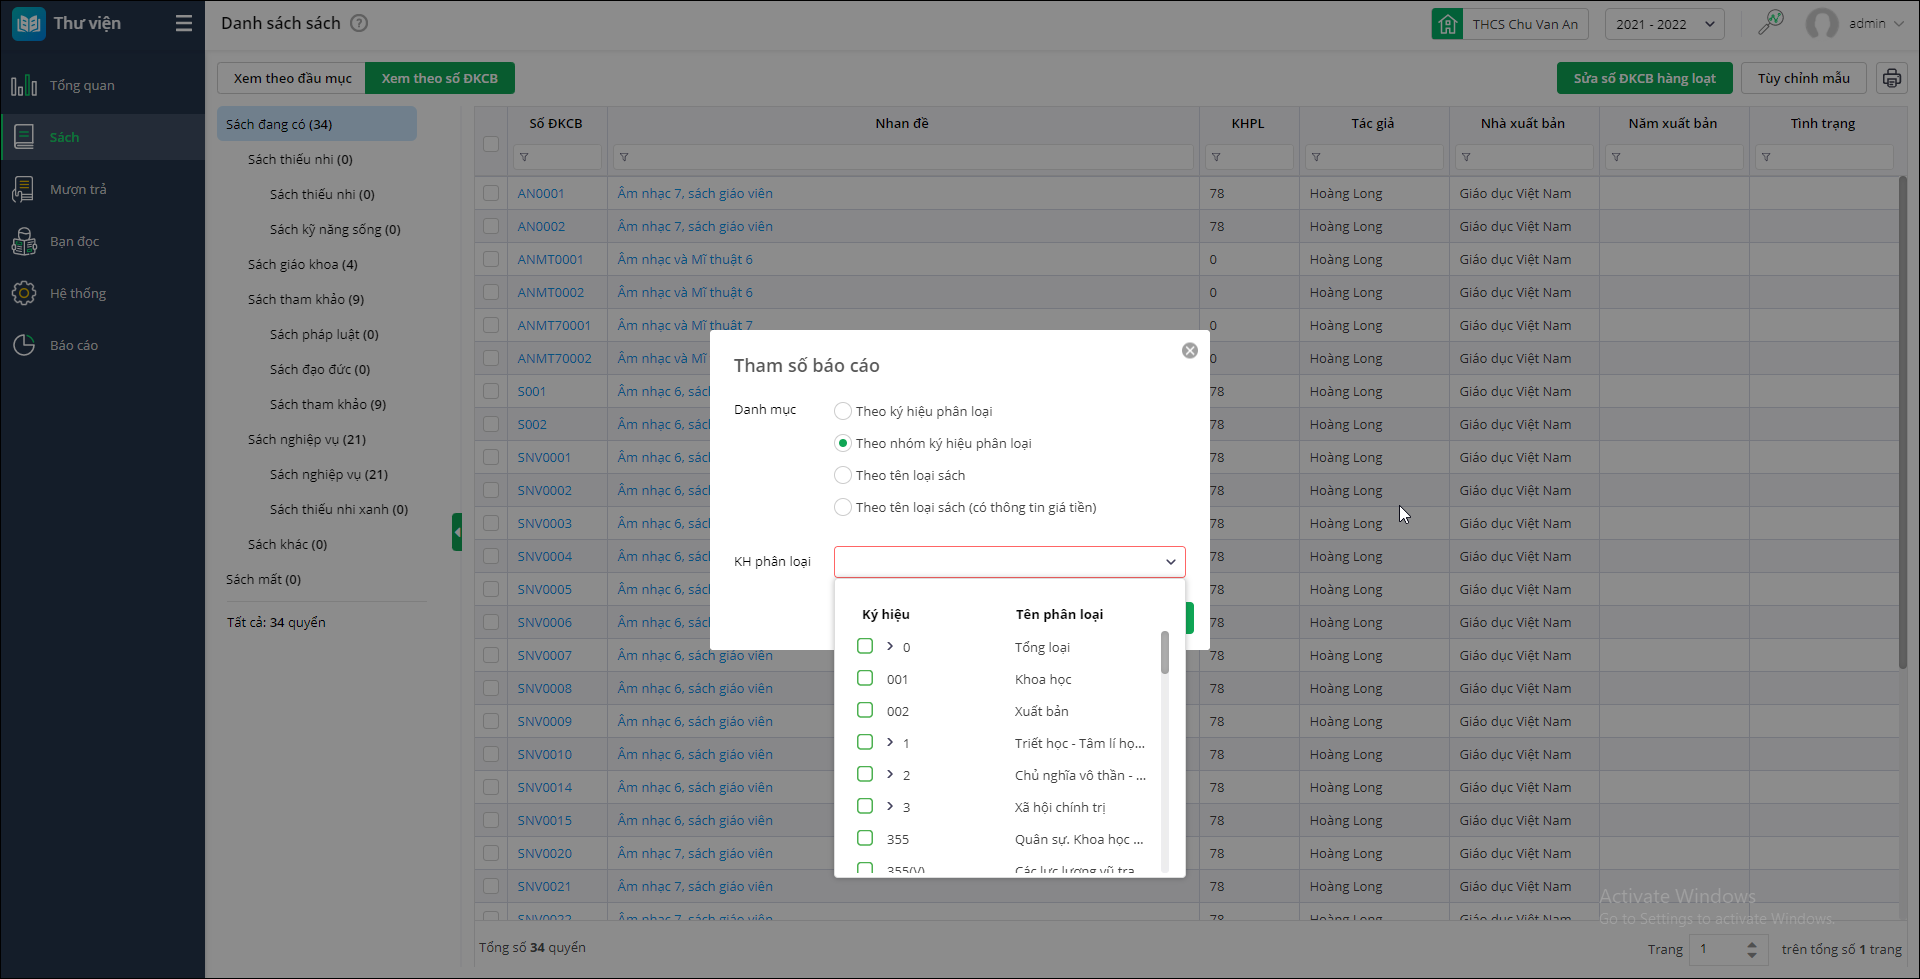Expand the 2 Chủ nghĩa vô thần row
1920x979 pixels.
(890, 774)
